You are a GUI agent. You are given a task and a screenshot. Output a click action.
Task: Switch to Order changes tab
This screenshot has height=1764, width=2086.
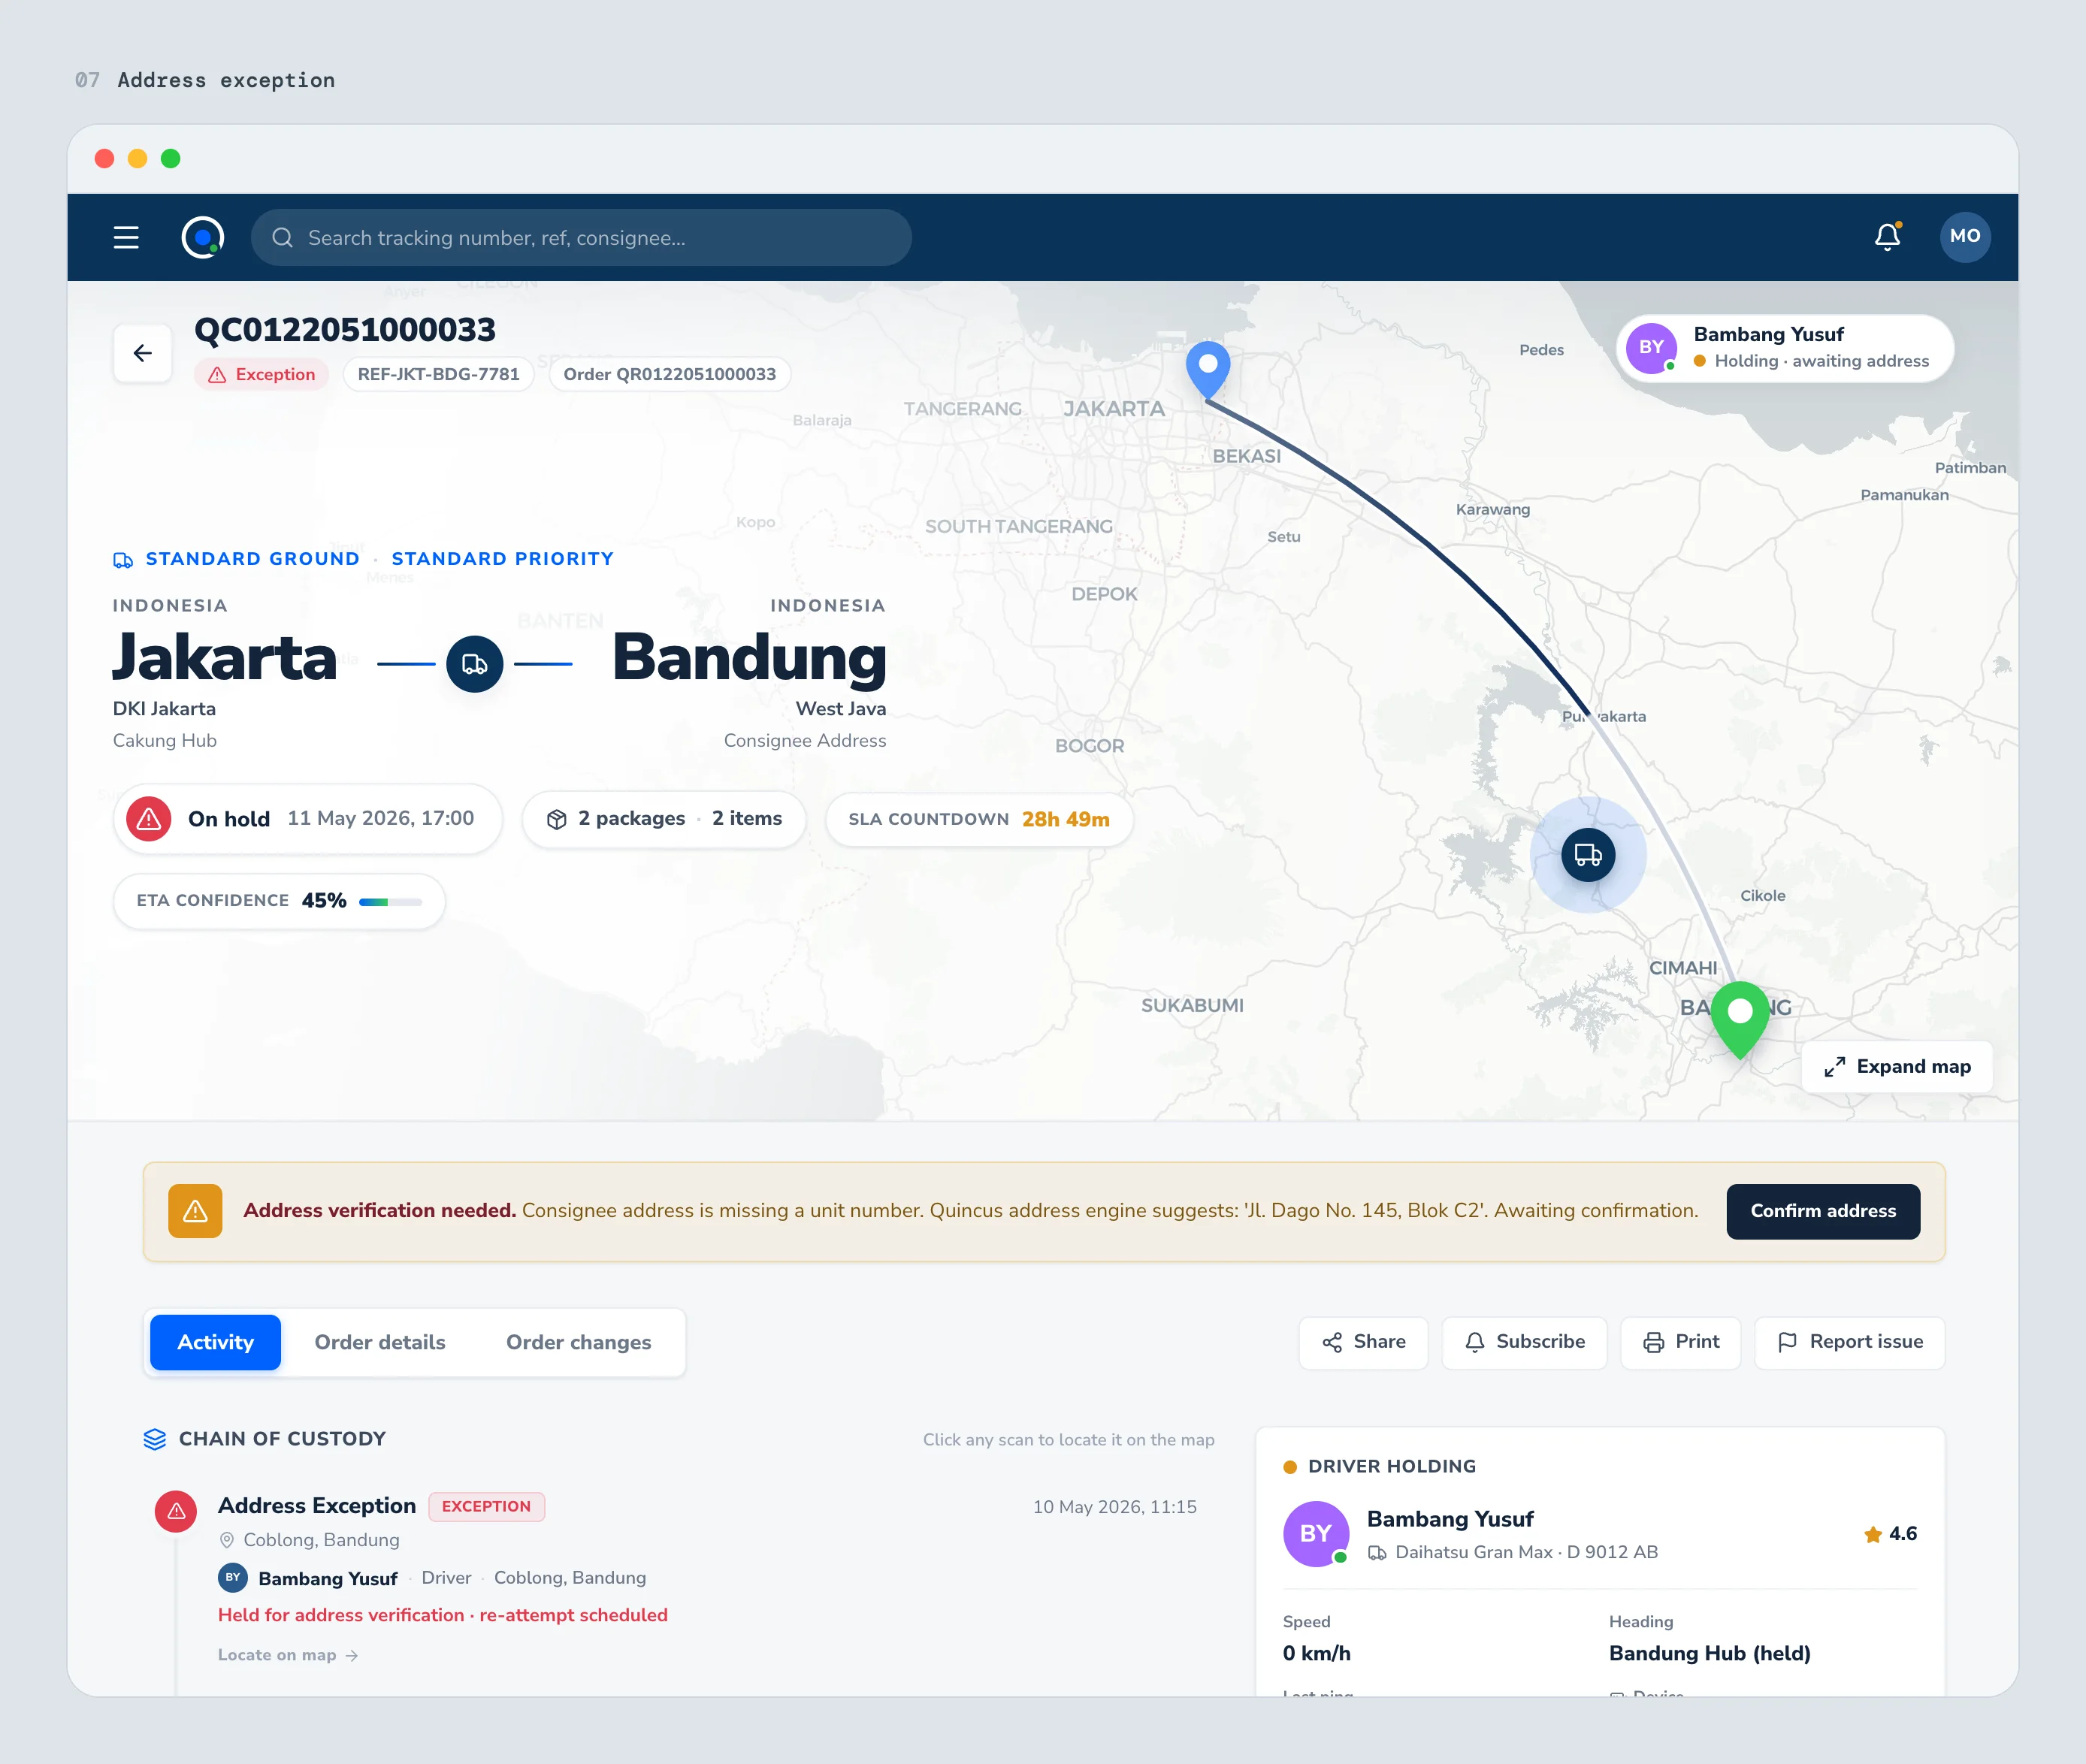pos(579,1342)
